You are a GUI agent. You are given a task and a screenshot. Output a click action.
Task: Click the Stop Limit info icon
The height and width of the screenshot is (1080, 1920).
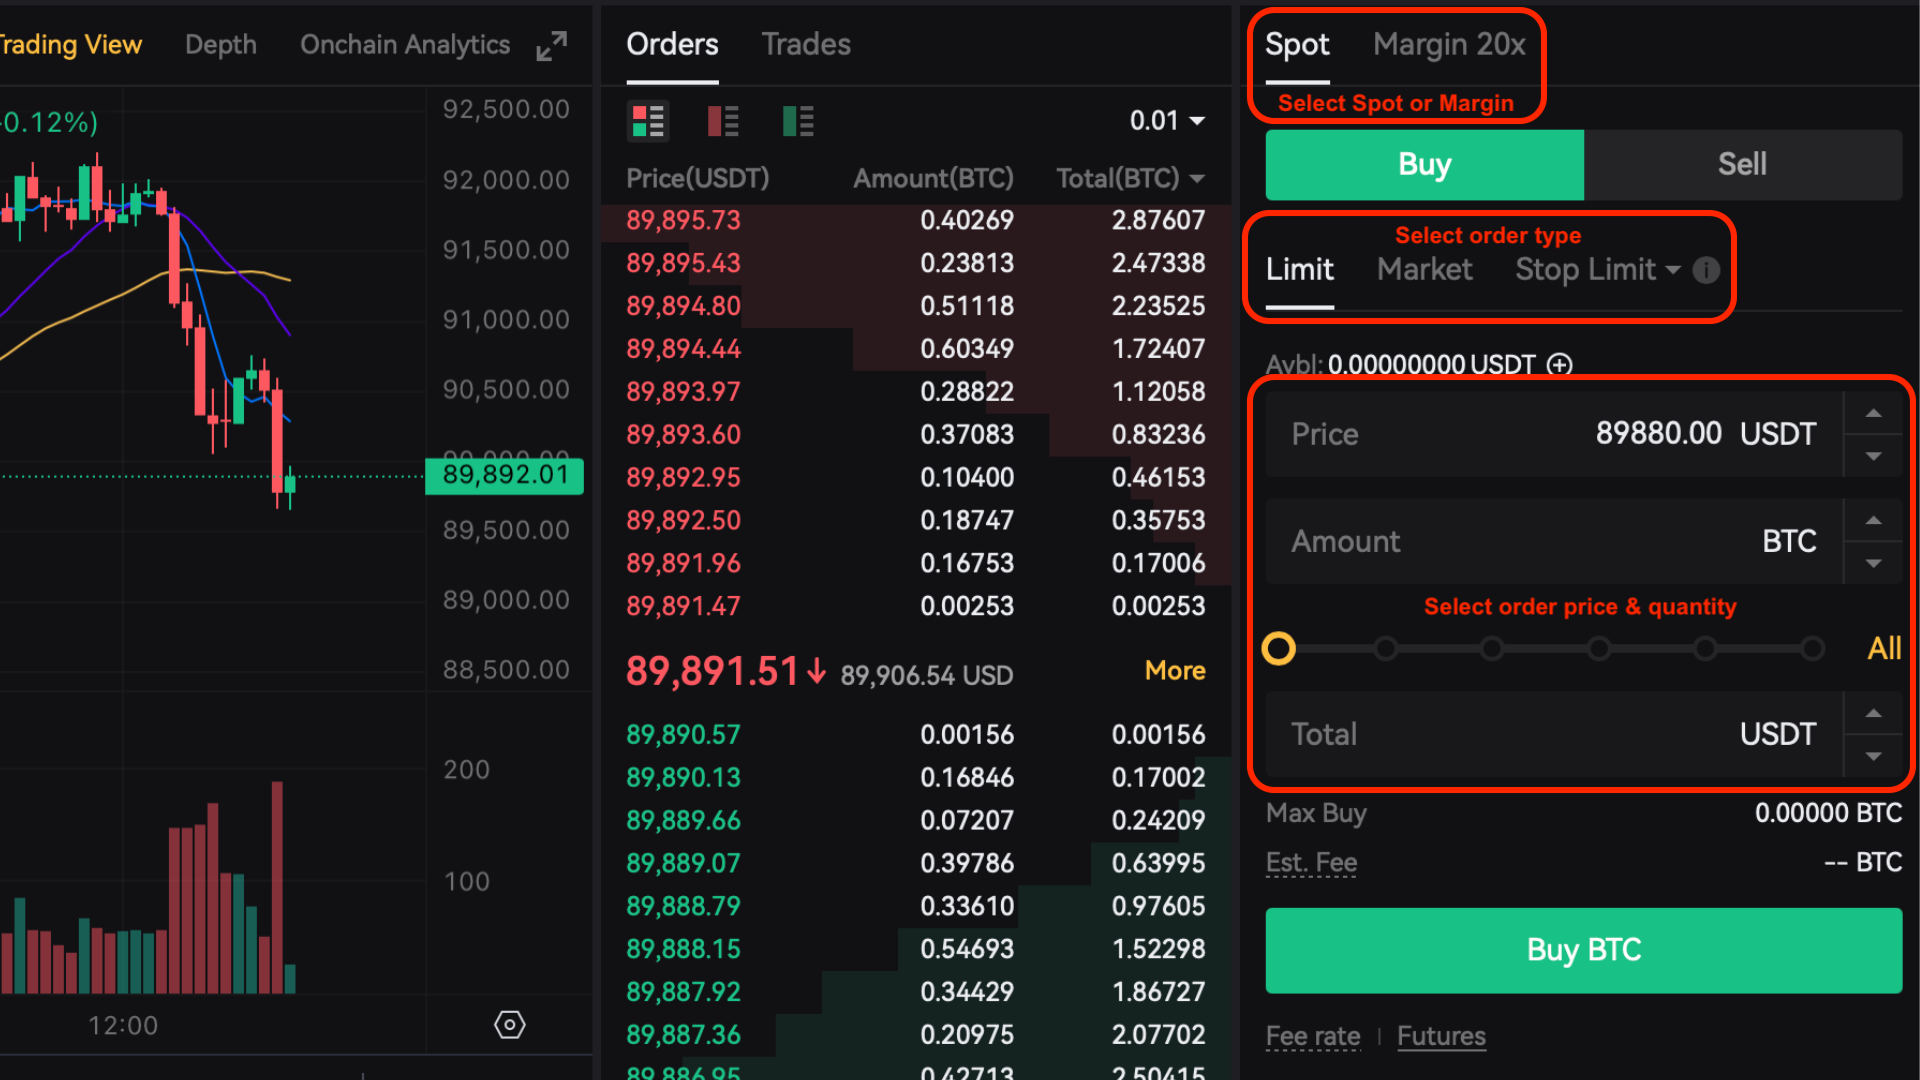(x=1707, y=270)
